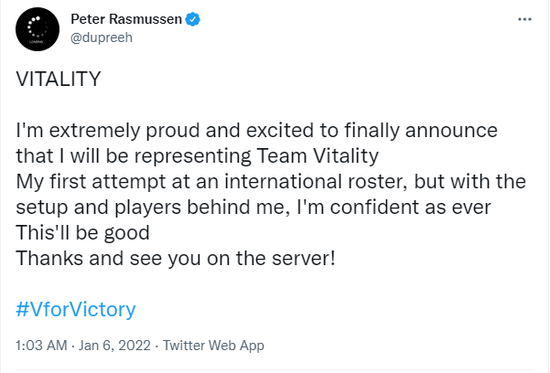Open the Peter Rasmussen display name
This screenshot has width=550, height=373.
(126, 19)
